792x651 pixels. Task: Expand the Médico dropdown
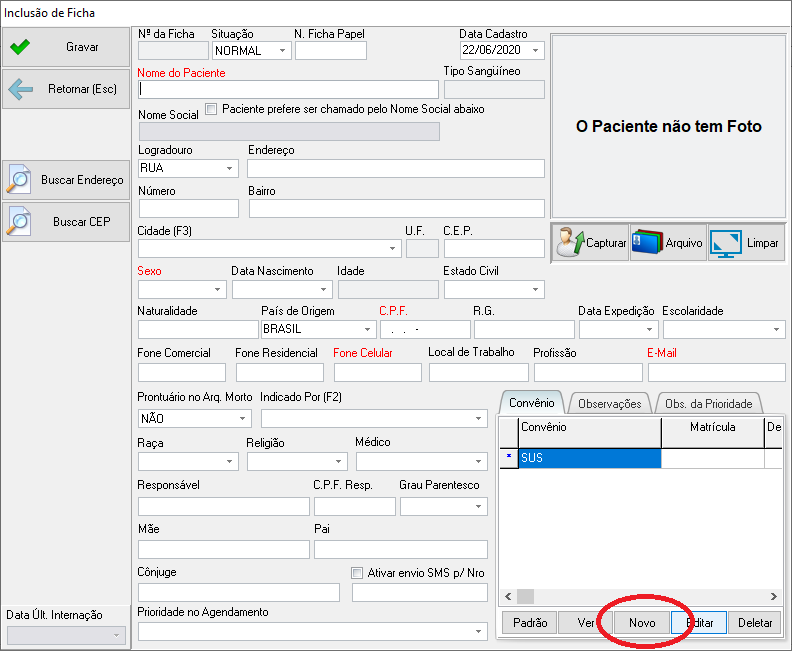[x=478, y=461]
